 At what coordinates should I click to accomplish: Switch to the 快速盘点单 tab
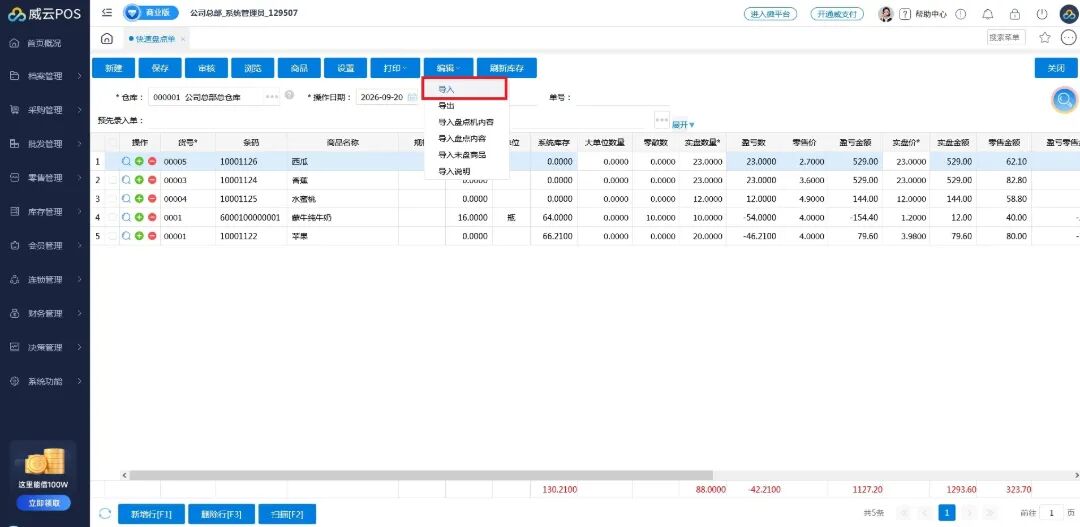click(154, 39)
